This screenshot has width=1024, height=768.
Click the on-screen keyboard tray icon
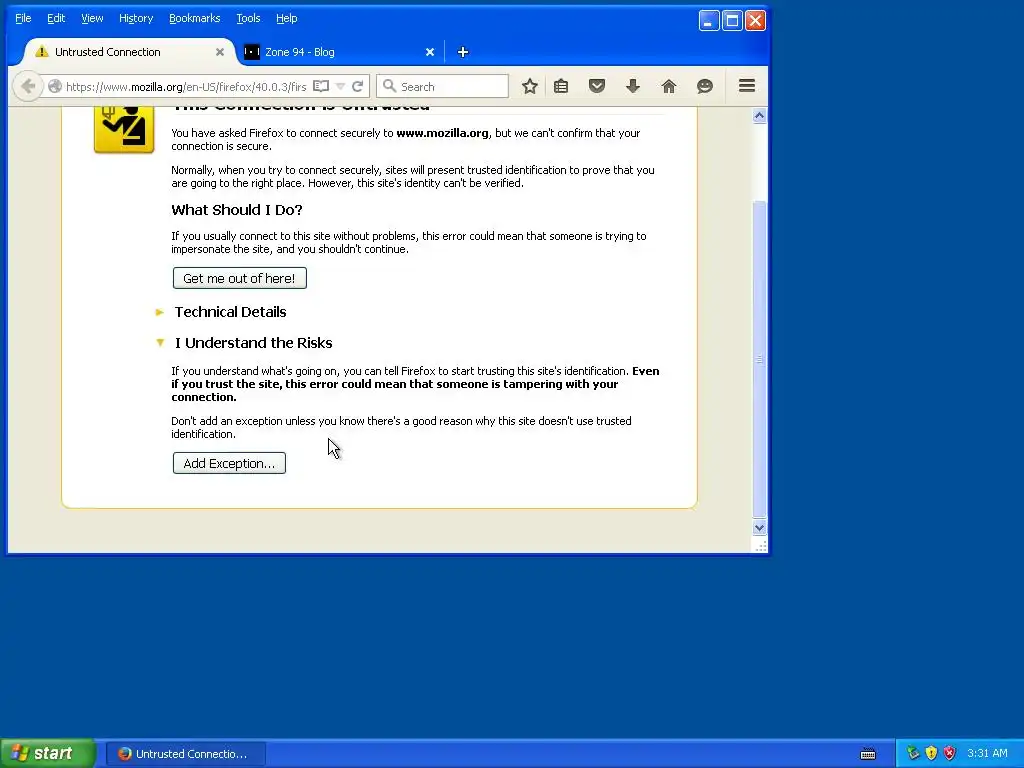pyautogui.click(x=868, y=754)
